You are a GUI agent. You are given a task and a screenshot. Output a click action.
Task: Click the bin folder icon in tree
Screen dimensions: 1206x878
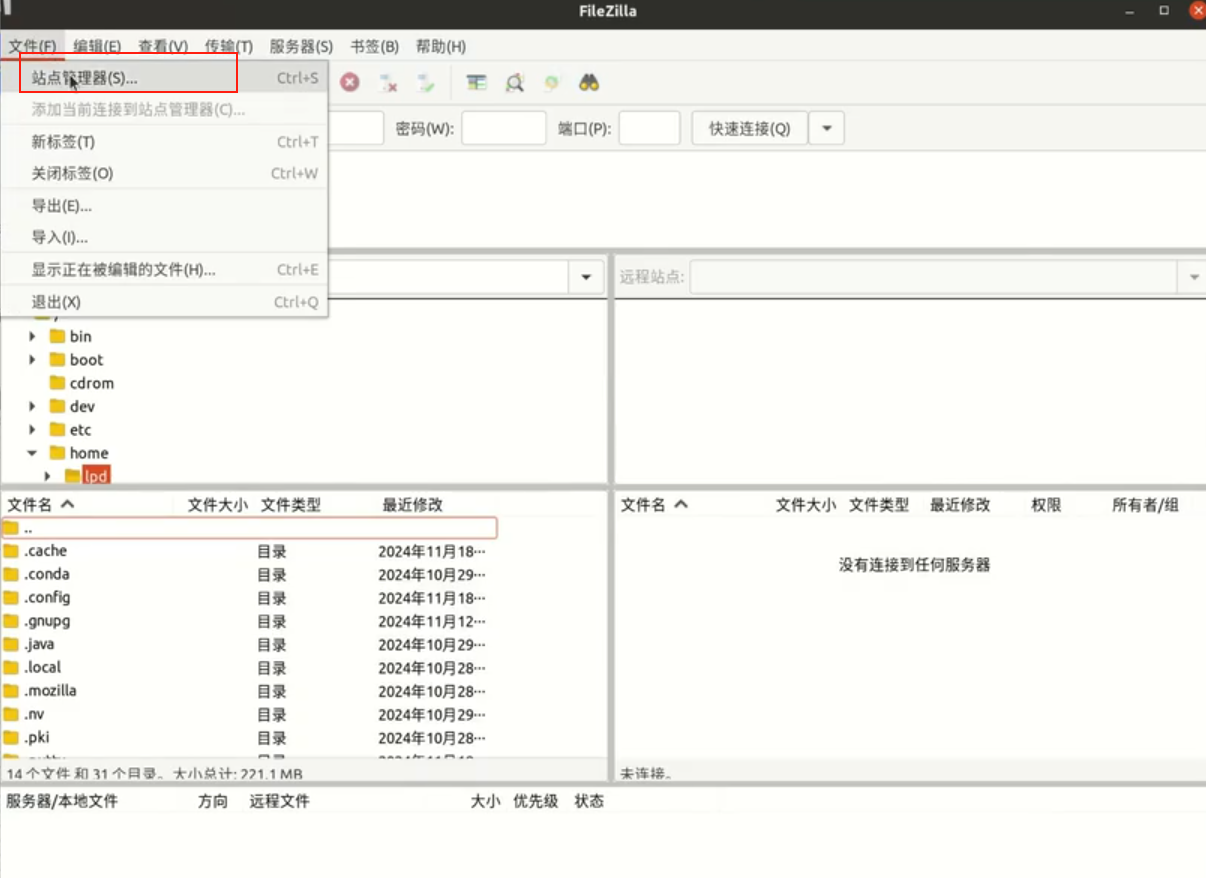[x=57, y=337]
